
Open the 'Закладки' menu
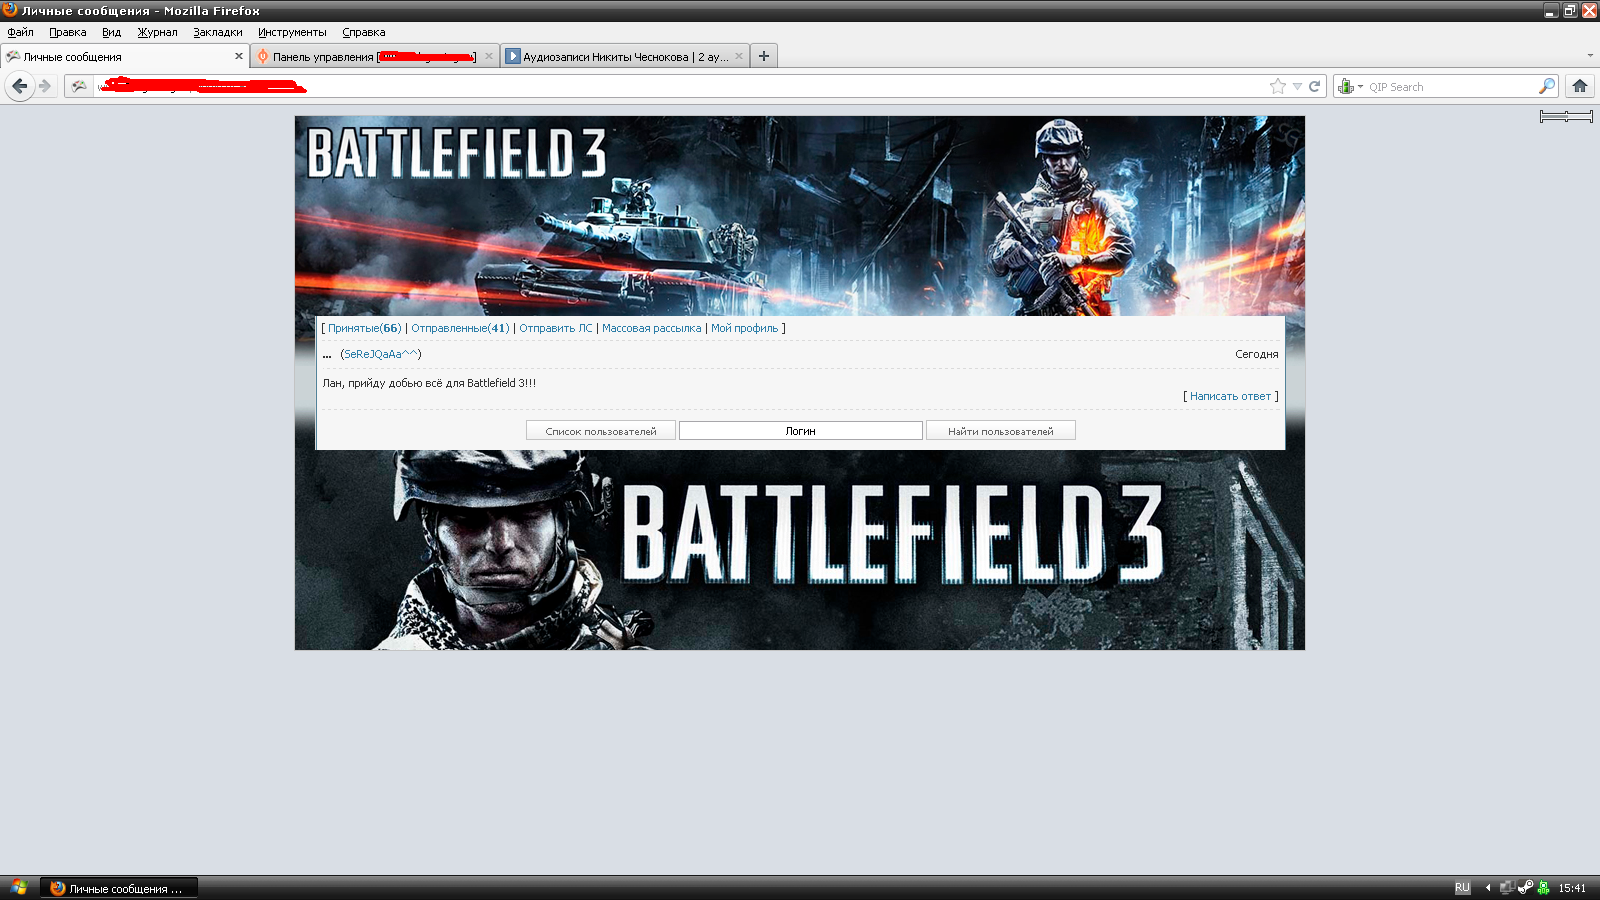pyautogui.click(x=217, y=32)
